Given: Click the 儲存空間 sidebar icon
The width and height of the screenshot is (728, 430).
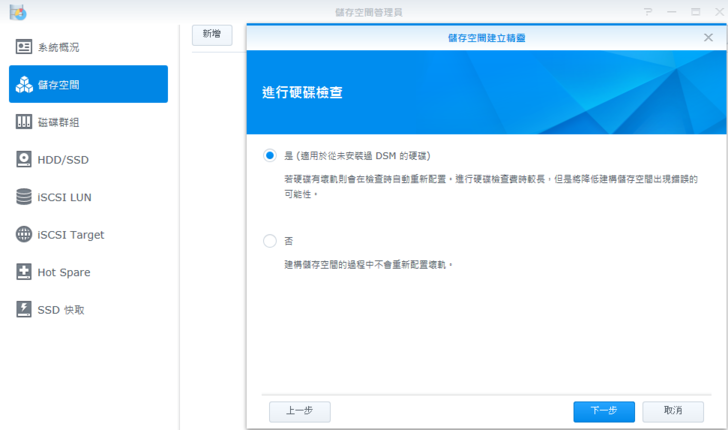Looking at the screenshot, I should click(24, 85).
